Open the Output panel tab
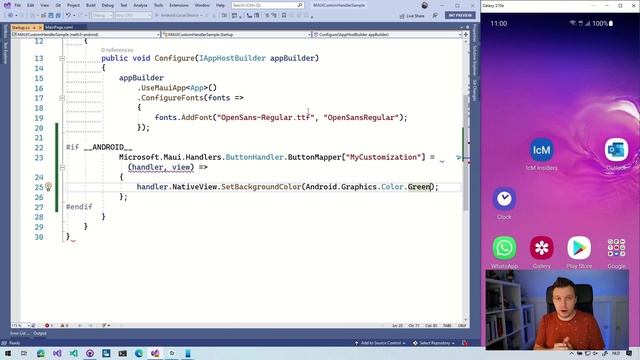The image size is (640, 360). (40, 333)
